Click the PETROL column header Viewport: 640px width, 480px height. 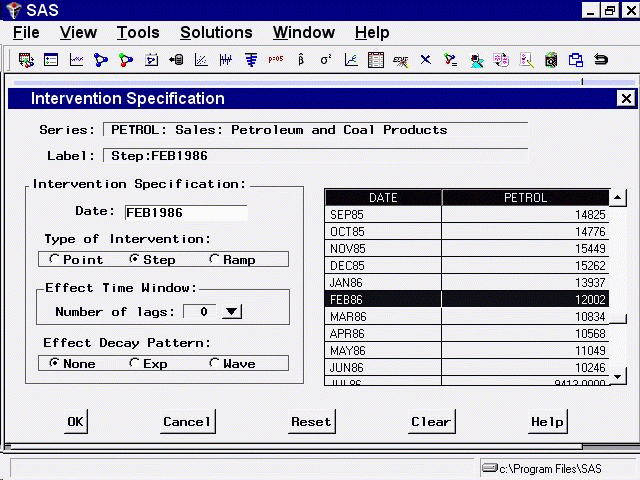tap(525, 198)
